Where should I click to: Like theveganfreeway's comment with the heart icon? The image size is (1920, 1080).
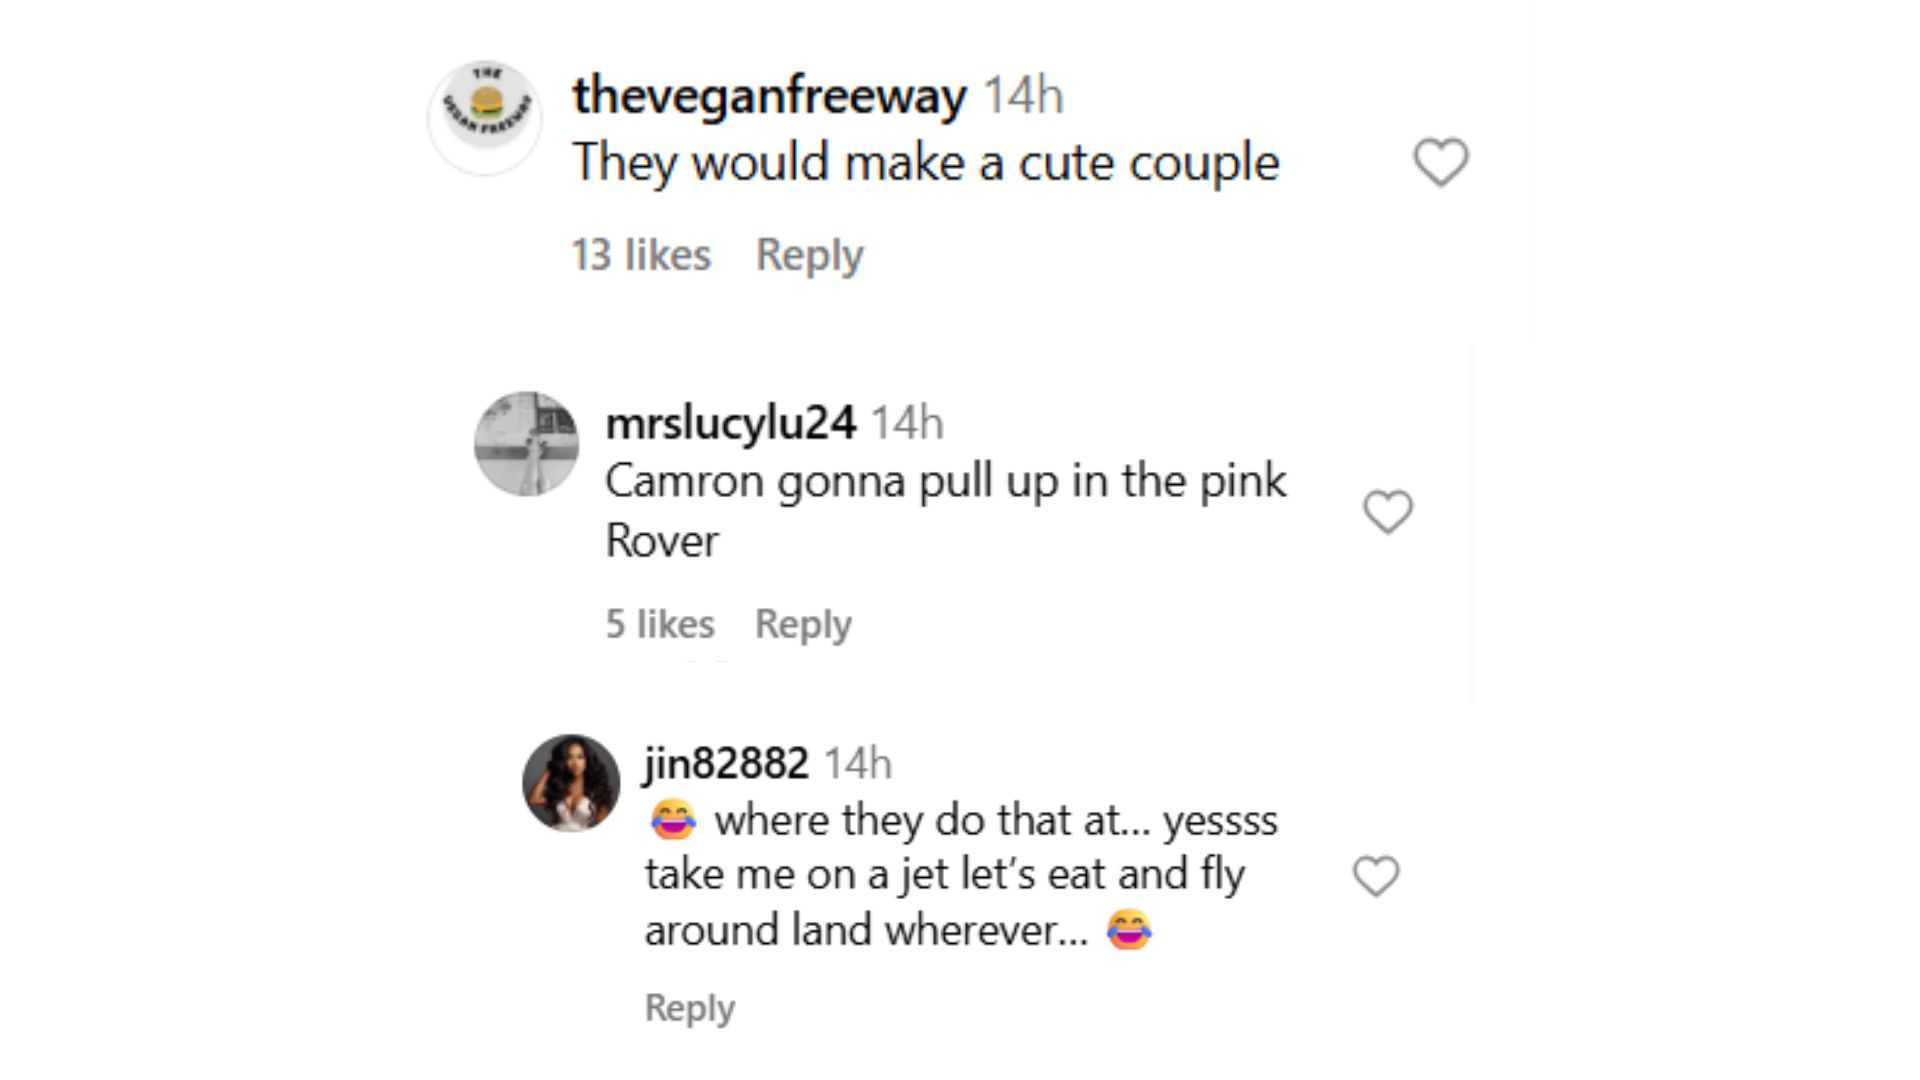pyautogui.click(x=1440, y=162)
